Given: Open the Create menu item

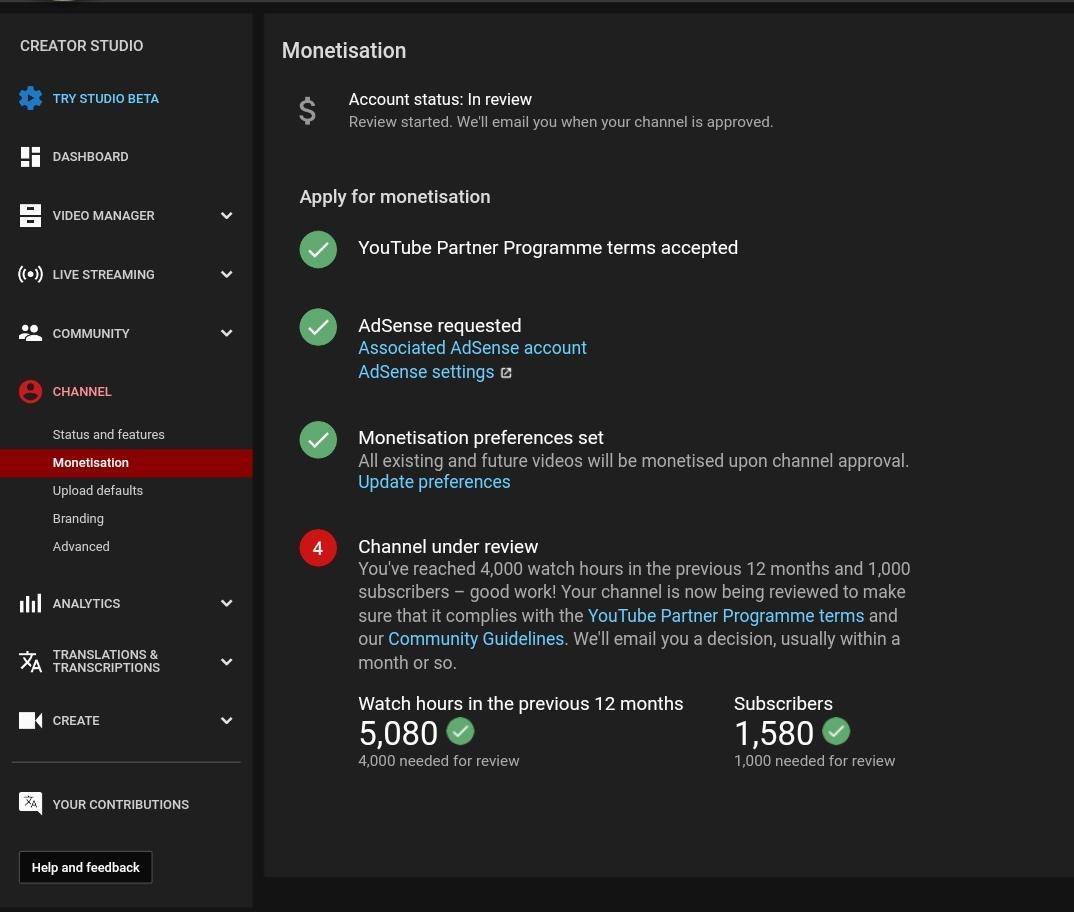Looking at the screenshot, I should coord(76,720).
